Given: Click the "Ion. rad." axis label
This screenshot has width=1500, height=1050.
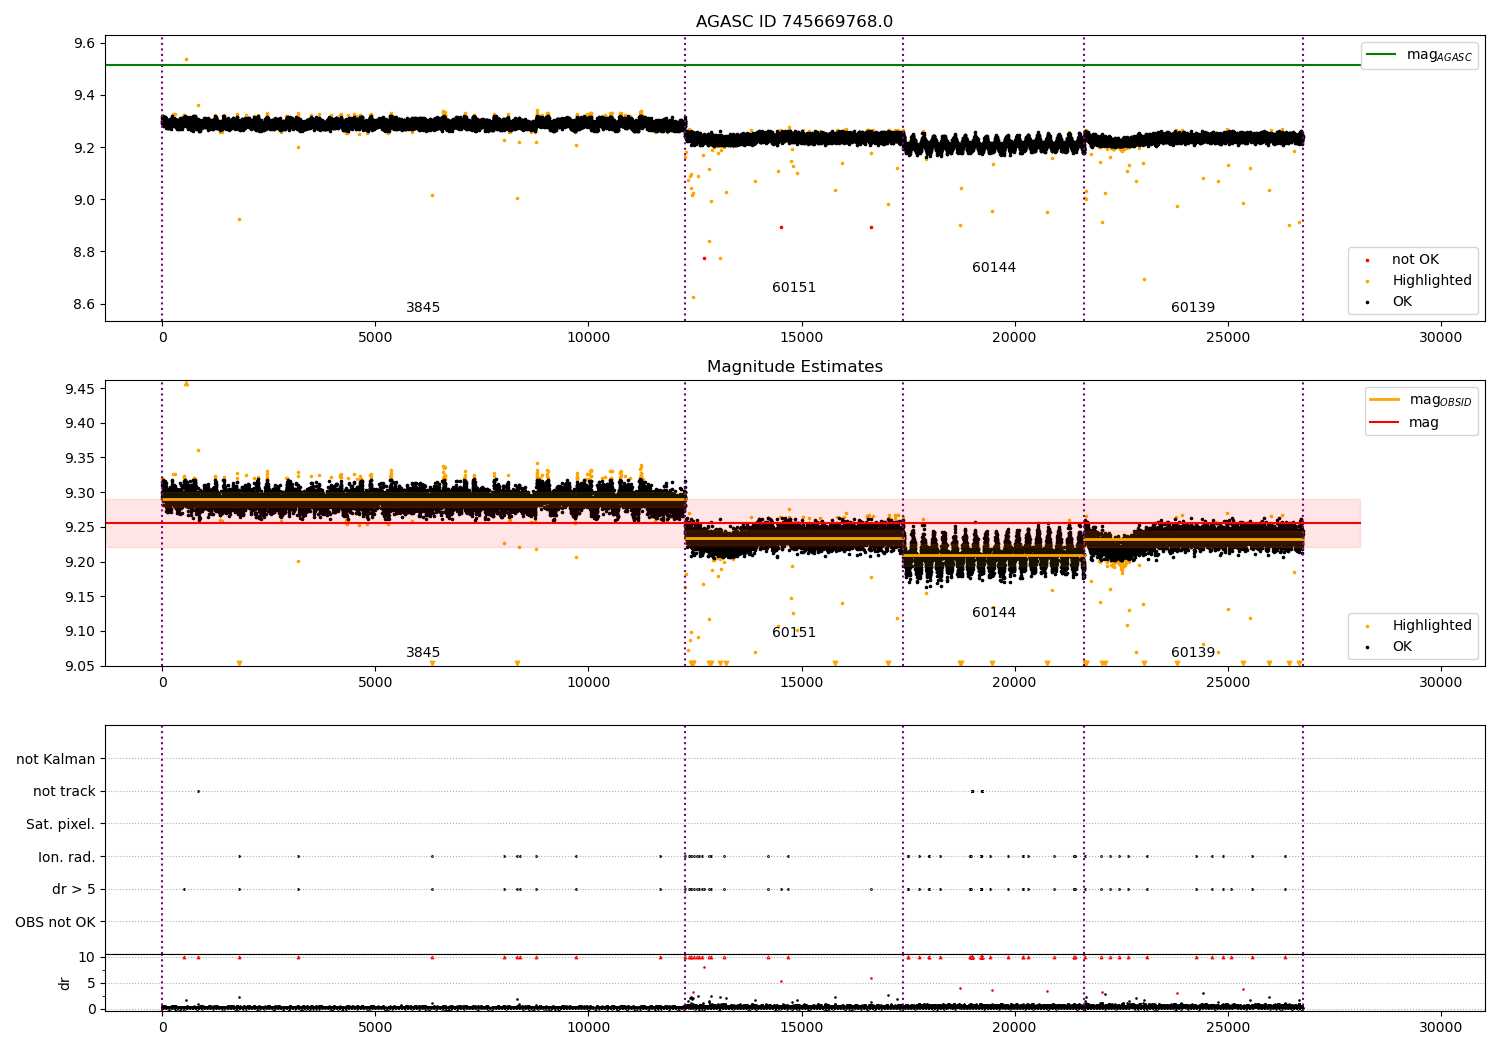Looking at the screenshot, I should point(67,857).
